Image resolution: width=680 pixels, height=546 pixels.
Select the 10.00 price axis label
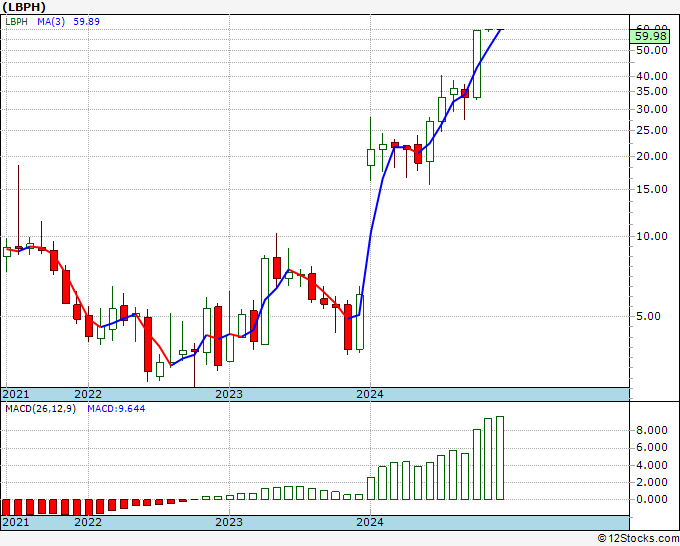652,236
